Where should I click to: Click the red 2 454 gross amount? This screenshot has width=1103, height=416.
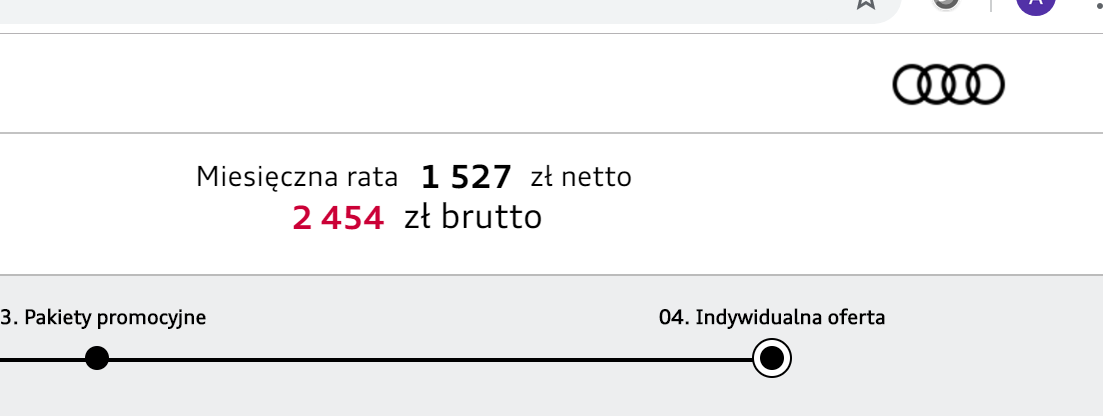(x=338, y=218)
